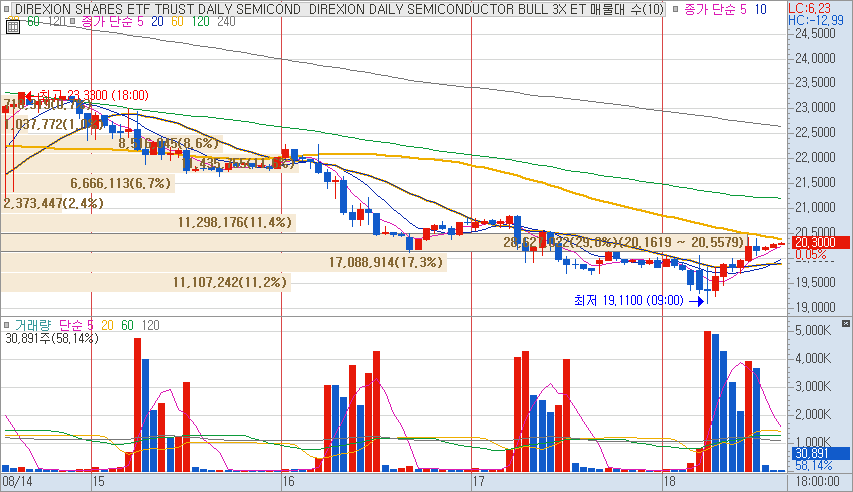Click the HC:-12.99 value
Image resolution: width=853 pixels, height=492 pixels.
pyautogui.click(x=815, y=21)
